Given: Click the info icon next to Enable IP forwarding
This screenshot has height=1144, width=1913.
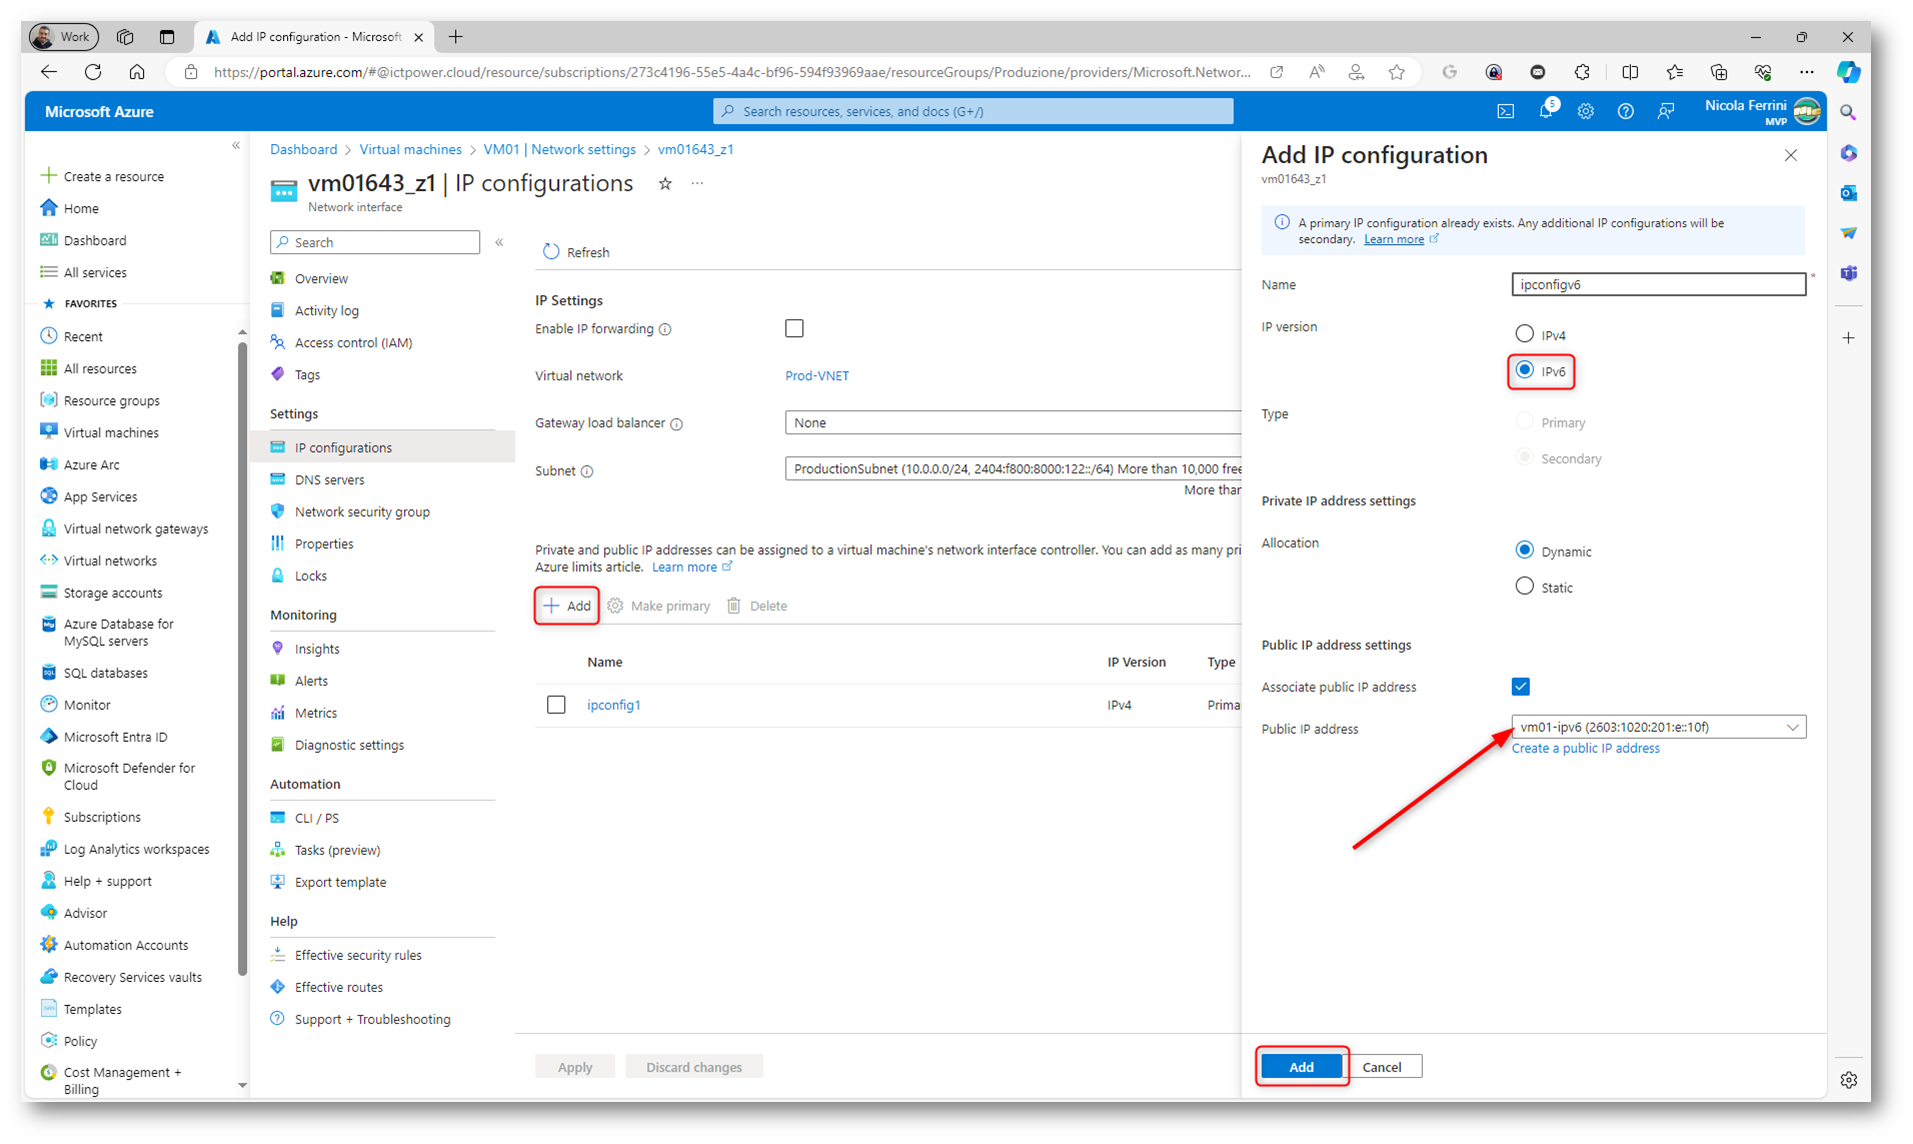Looking at the screenshot, I should tap(666, 329).
